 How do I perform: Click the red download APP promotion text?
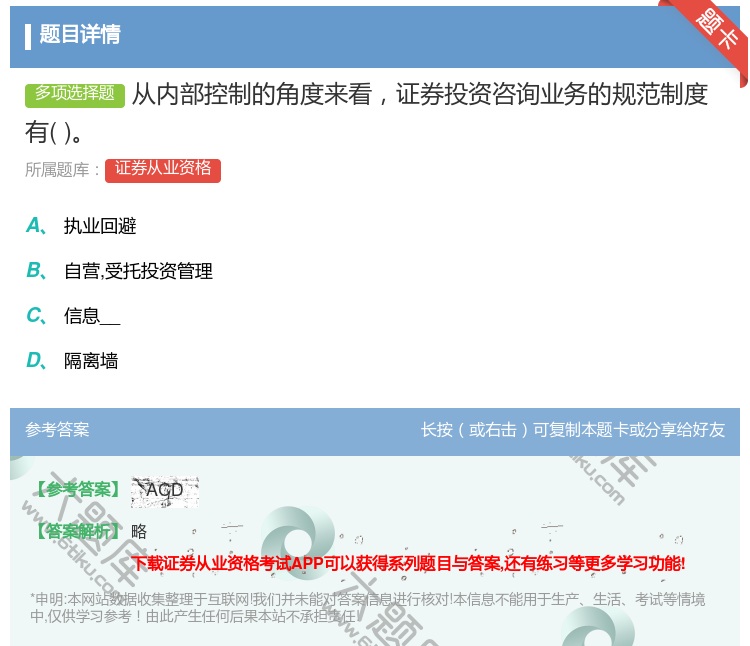408,563
